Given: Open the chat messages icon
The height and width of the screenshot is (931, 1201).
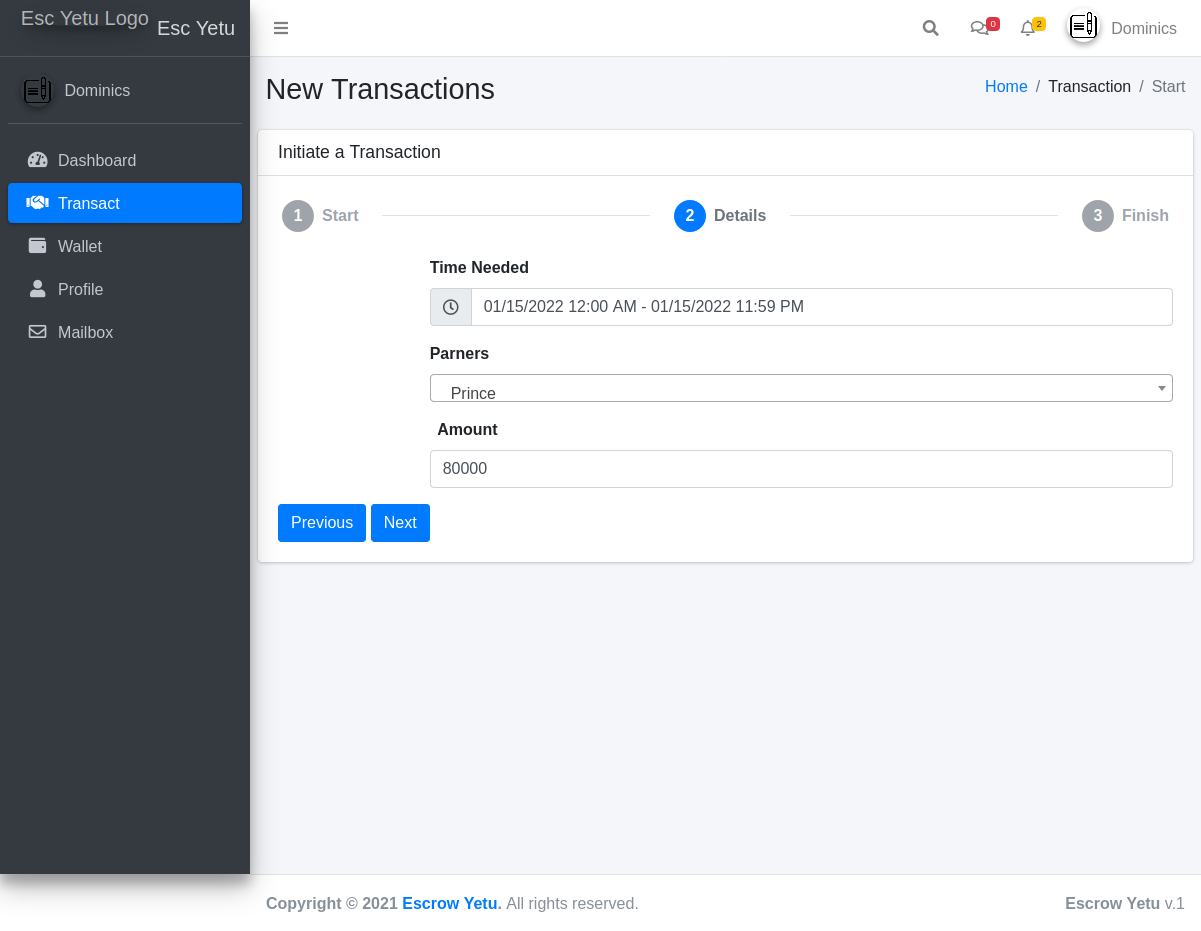Looking at the screenshot, I should [980, 28].
